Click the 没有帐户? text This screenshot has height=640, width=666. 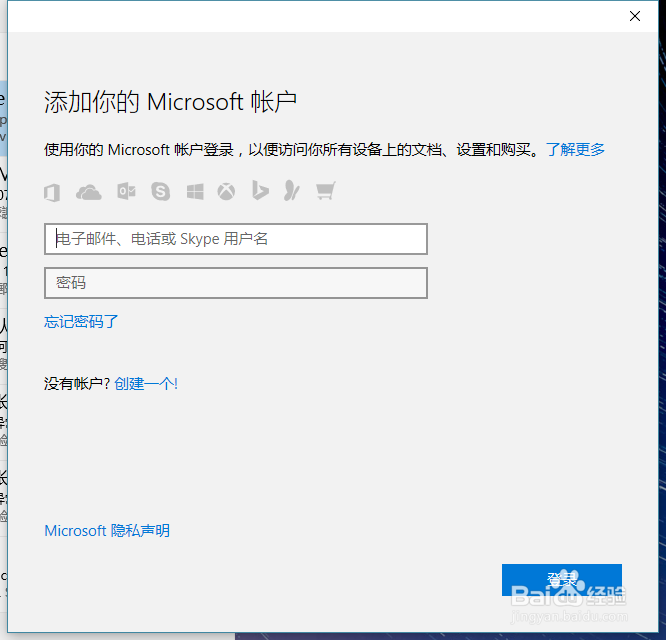[77, 383]
